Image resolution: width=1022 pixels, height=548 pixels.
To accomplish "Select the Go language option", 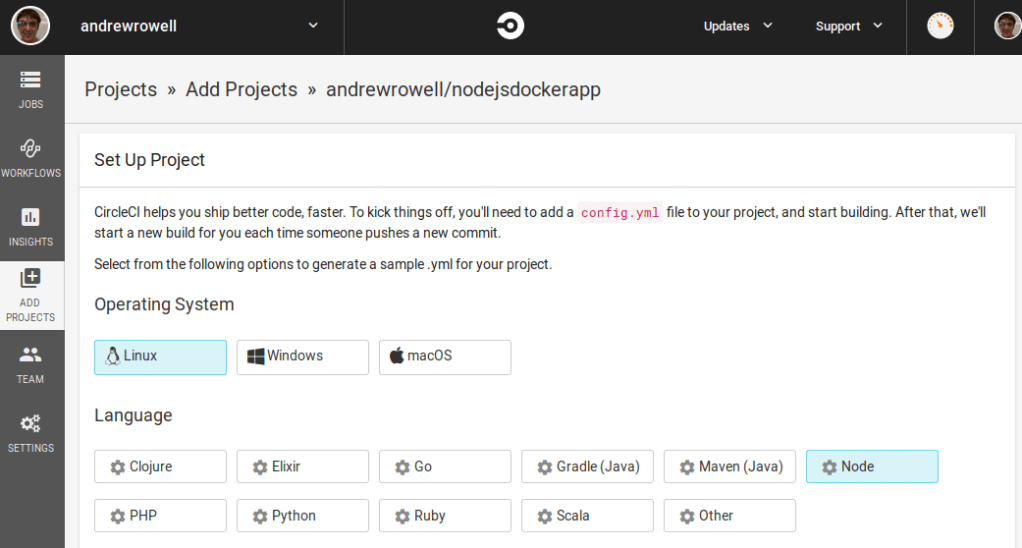I will pos(444,467).
